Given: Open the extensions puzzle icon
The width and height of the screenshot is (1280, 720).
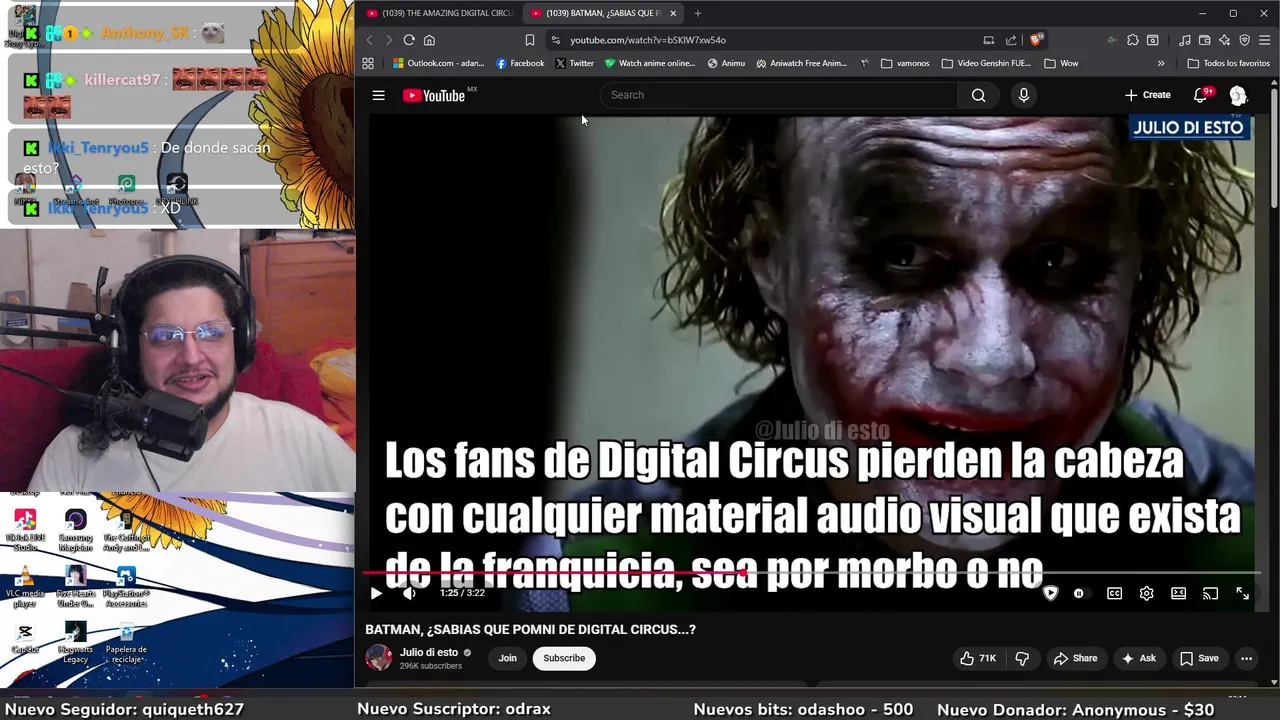Looking at the screenshot, I should (1132, 40).
